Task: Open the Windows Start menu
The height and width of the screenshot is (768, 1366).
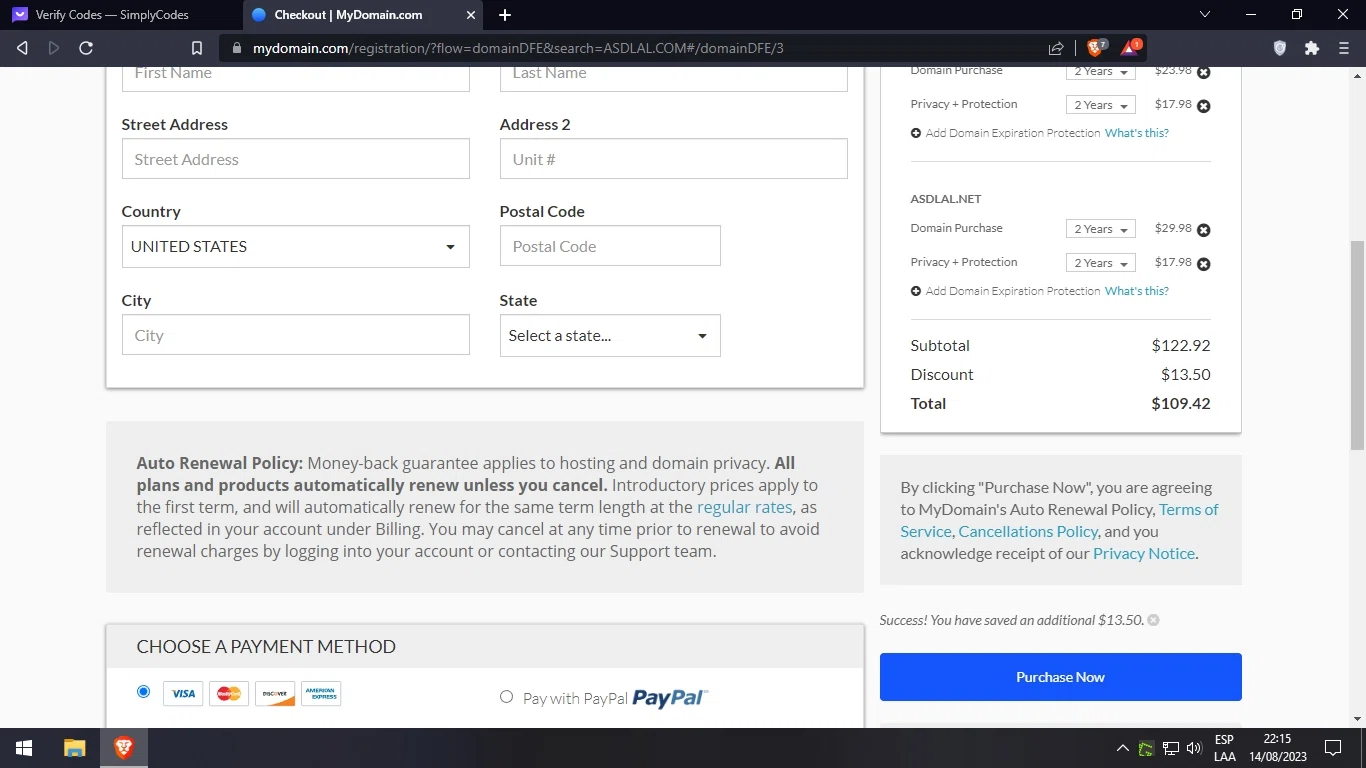Action: (x=23, y=748)
